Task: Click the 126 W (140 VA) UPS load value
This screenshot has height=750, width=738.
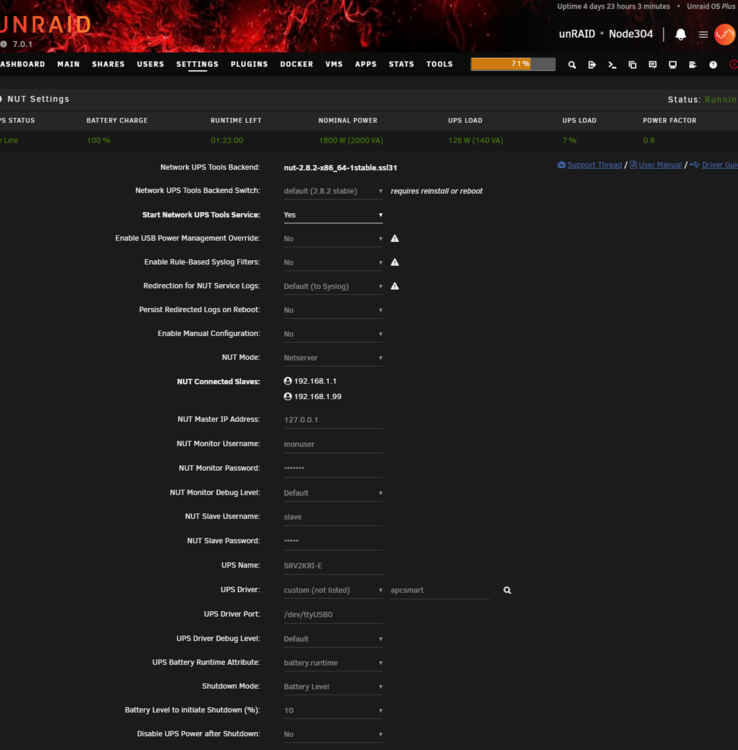Action: point(476,140)
